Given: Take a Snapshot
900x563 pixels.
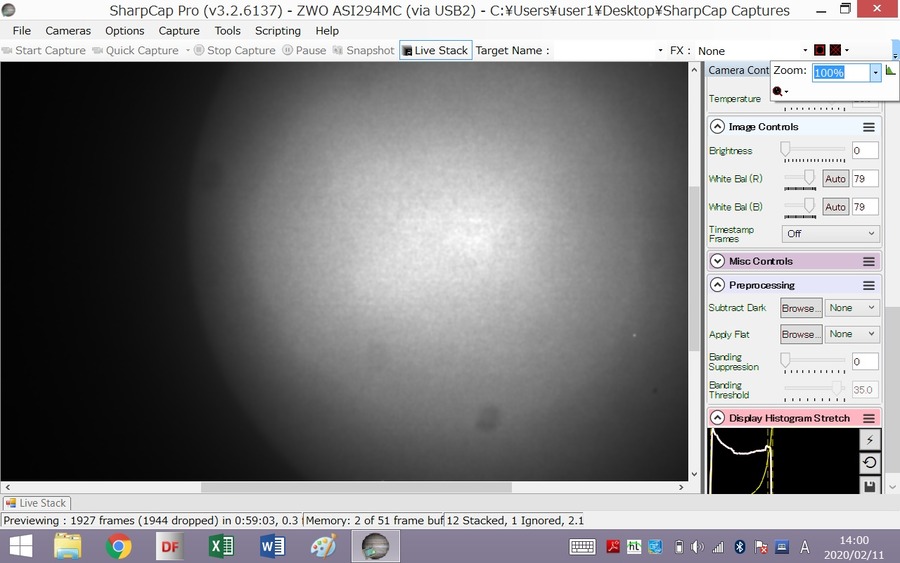Looking at the screenshot, I should [x=363, y=51].
